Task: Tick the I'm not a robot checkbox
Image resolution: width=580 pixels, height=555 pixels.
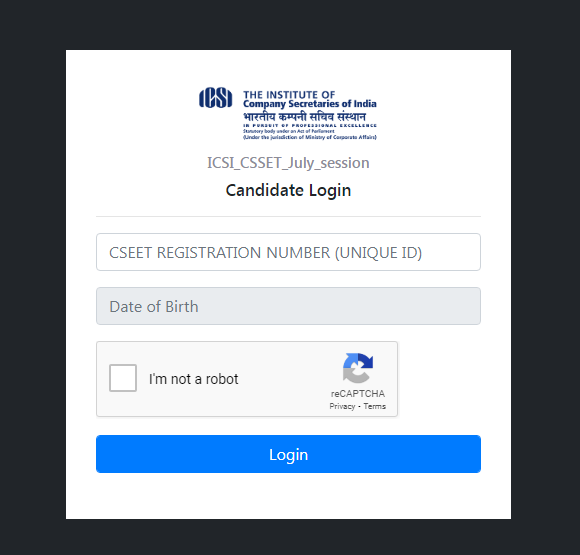Action: point(123,378)
